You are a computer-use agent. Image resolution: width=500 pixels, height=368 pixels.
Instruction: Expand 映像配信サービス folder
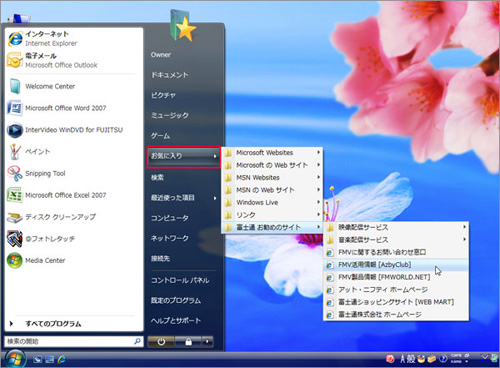click(x=396, y=227)
